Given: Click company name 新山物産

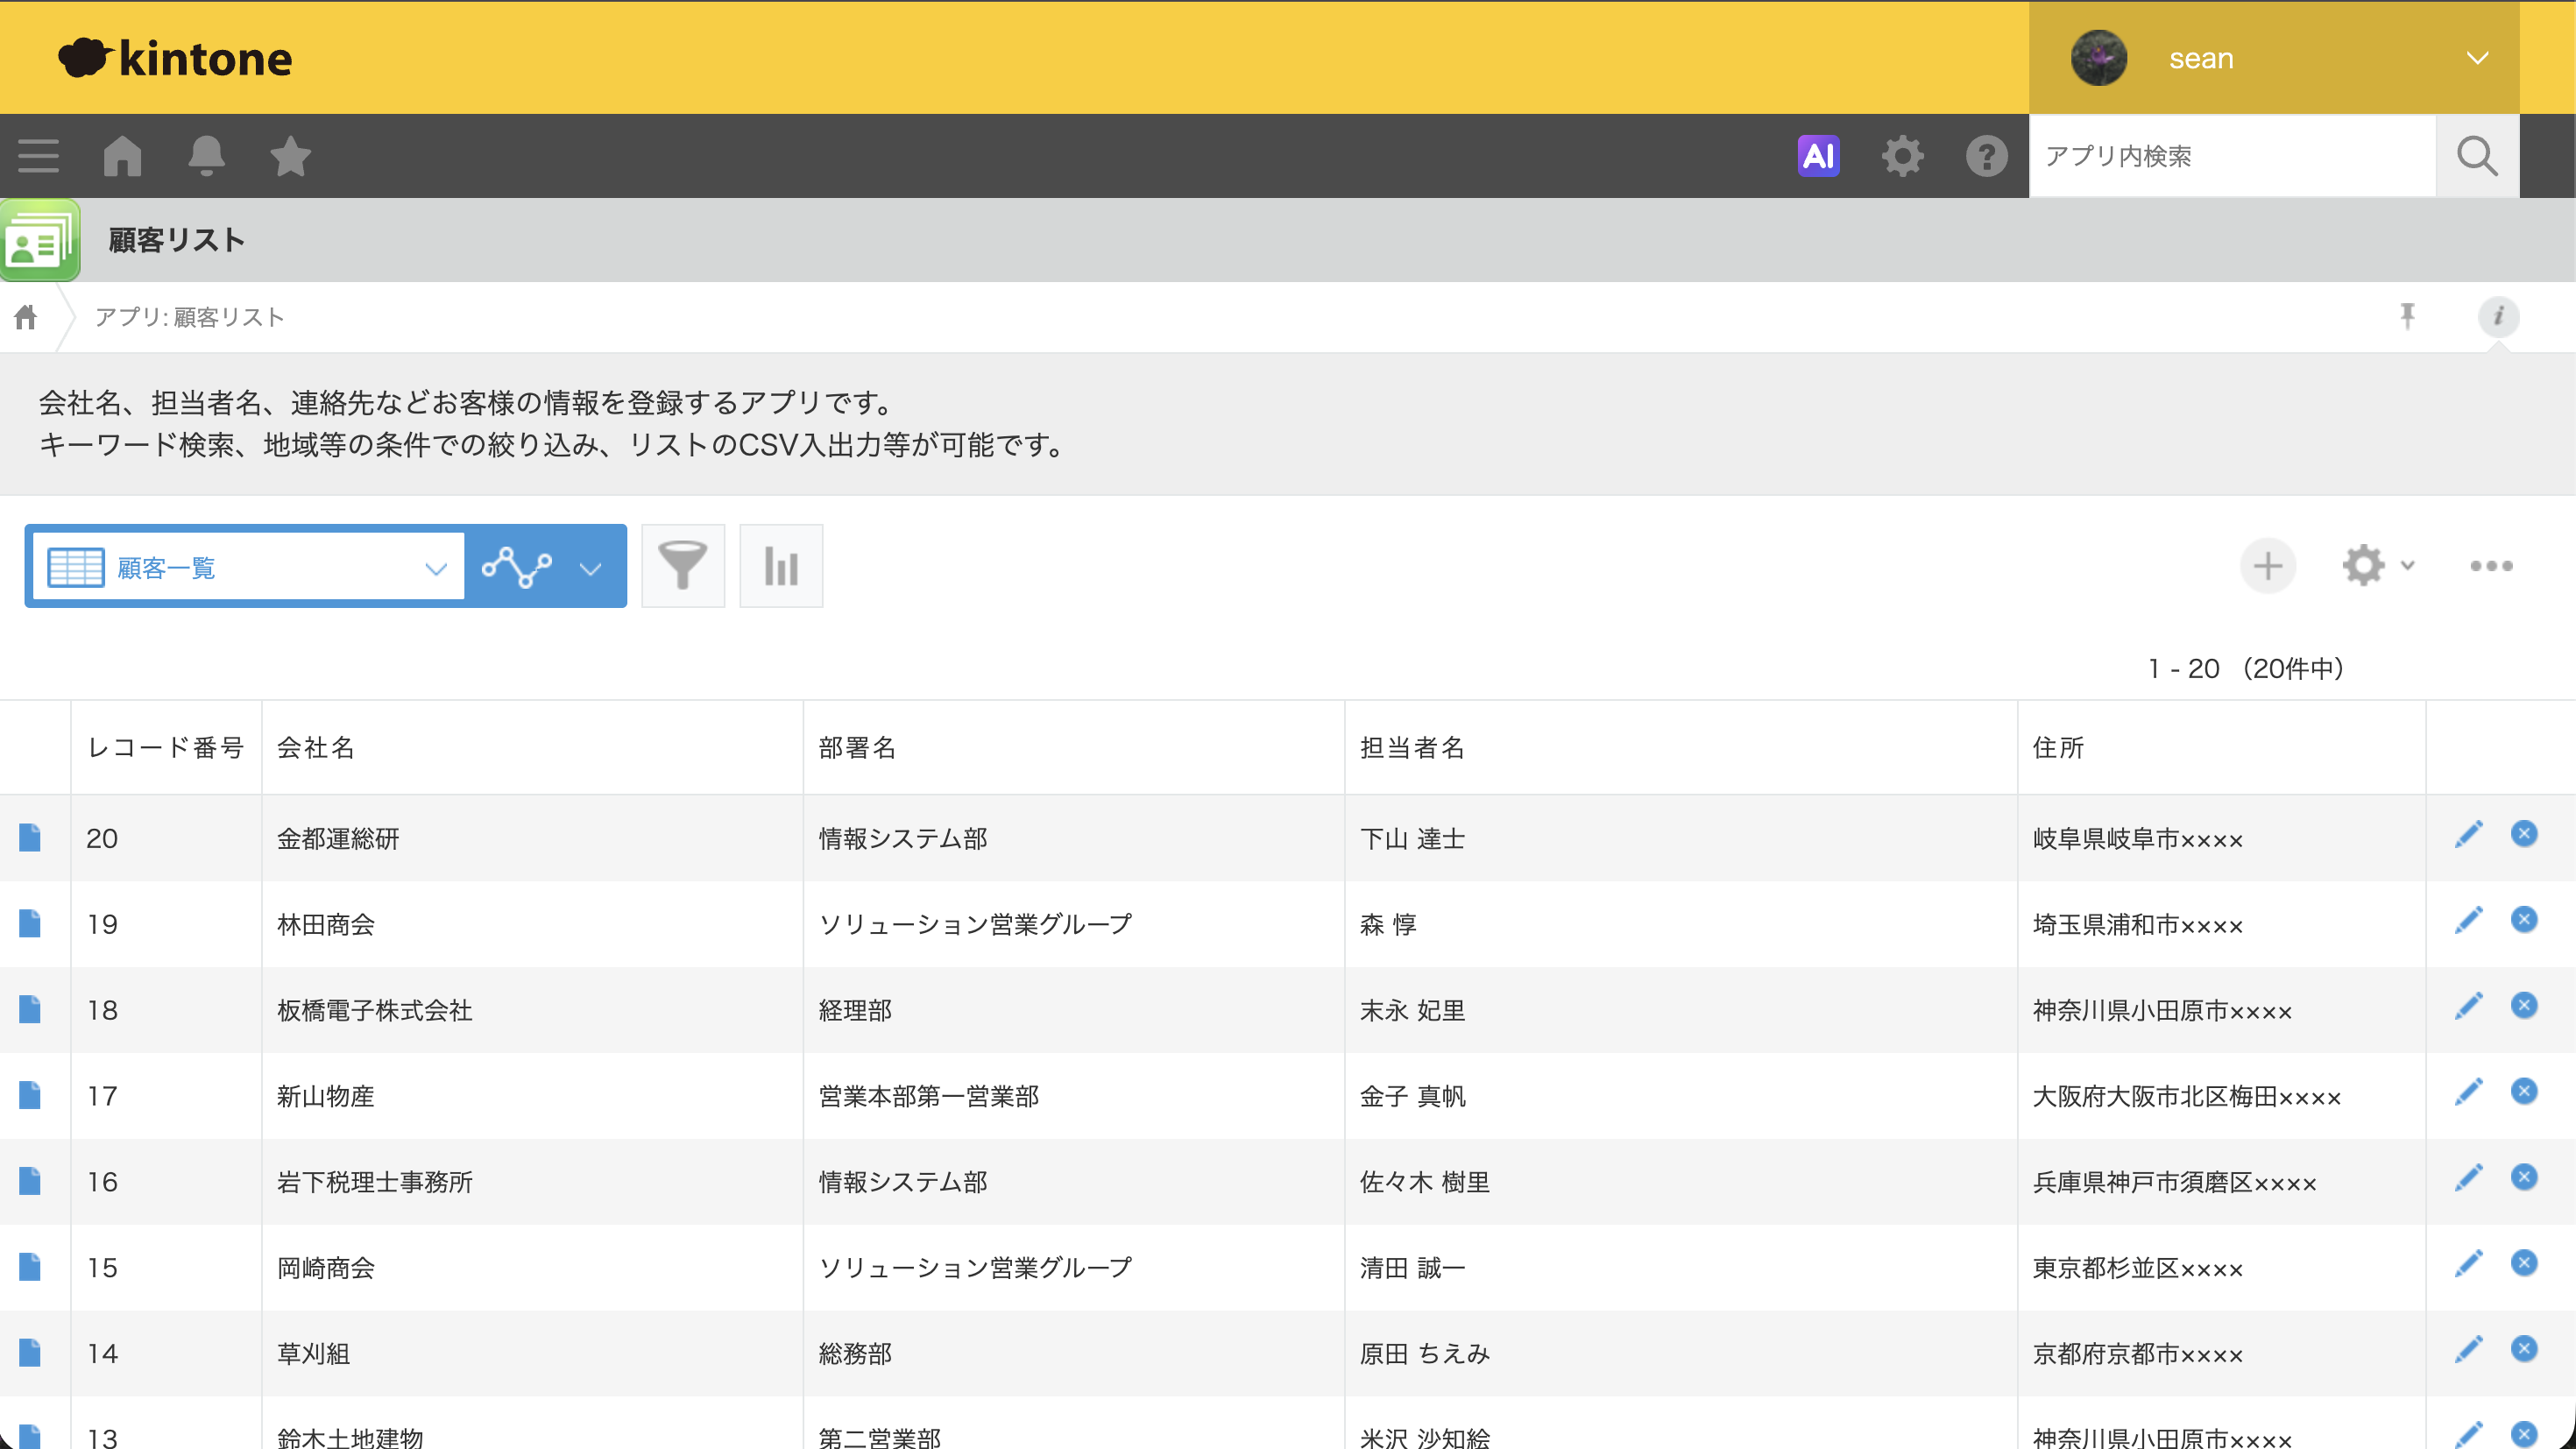Looking at the screenshot, I should click(x=326, y=1096).
